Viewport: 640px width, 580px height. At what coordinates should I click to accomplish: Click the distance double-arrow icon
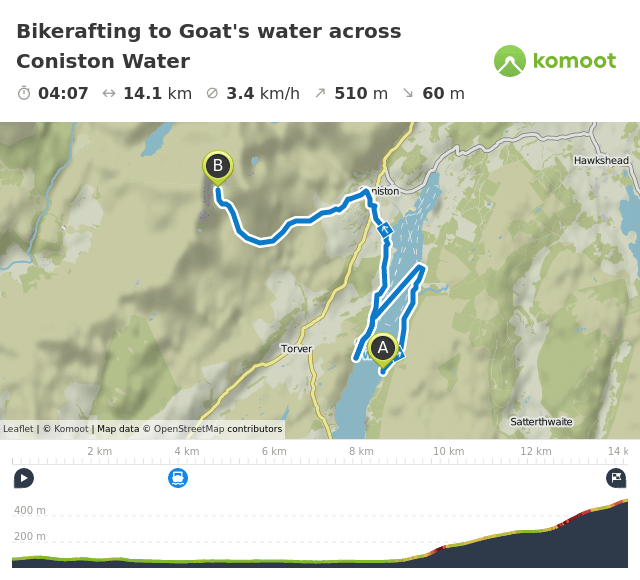109,93
